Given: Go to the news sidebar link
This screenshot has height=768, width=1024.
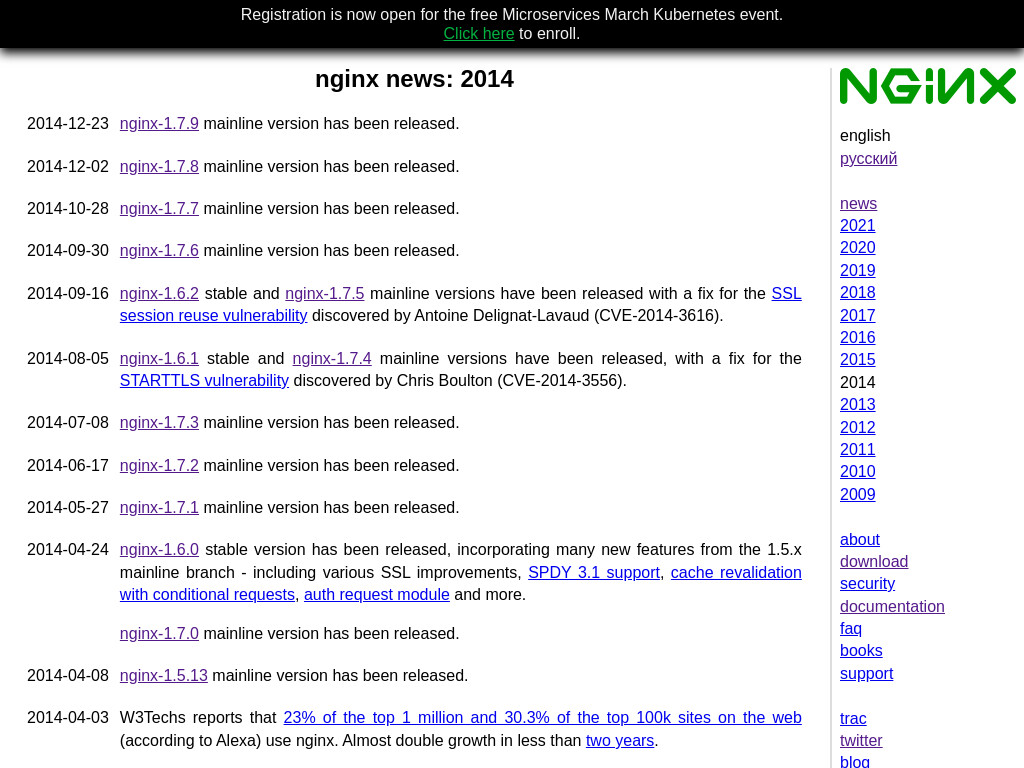Looking at the screenshot, I should coord(858,204).
